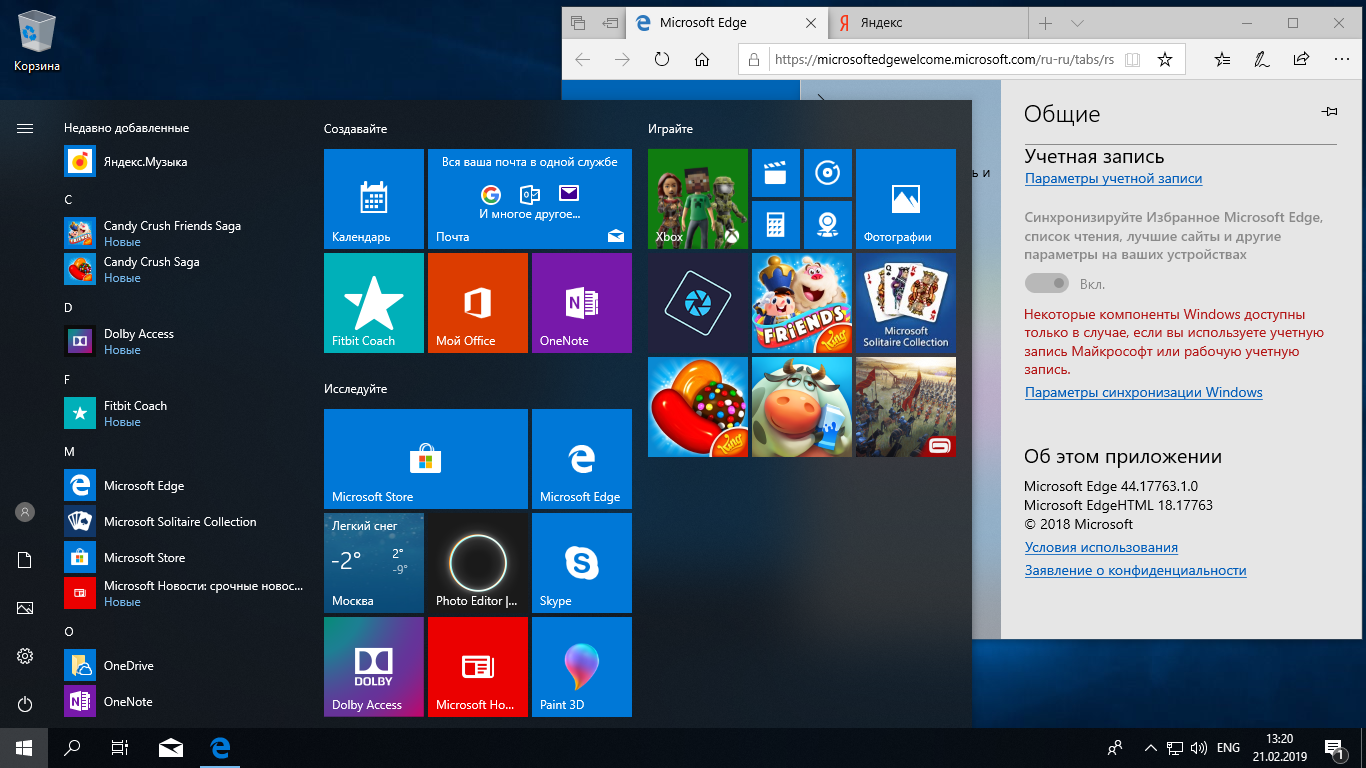Open Параметры синхронизации Windows link

tap(1143, 393)
